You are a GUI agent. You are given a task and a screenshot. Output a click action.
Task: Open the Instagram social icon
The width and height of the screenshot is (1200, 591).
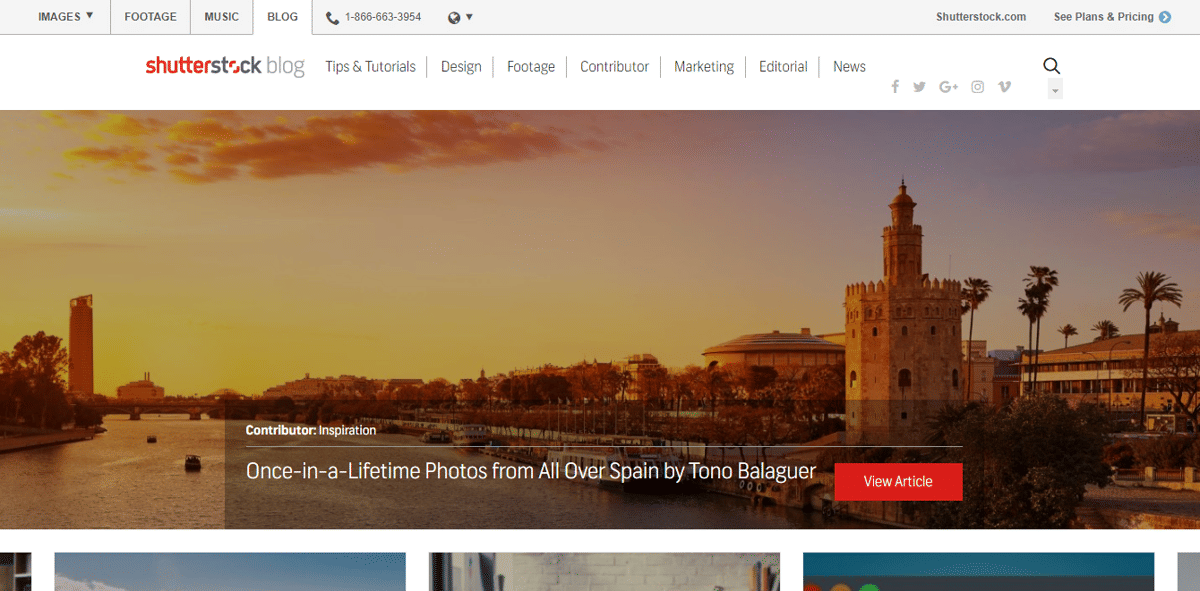[x=977, y=87]
